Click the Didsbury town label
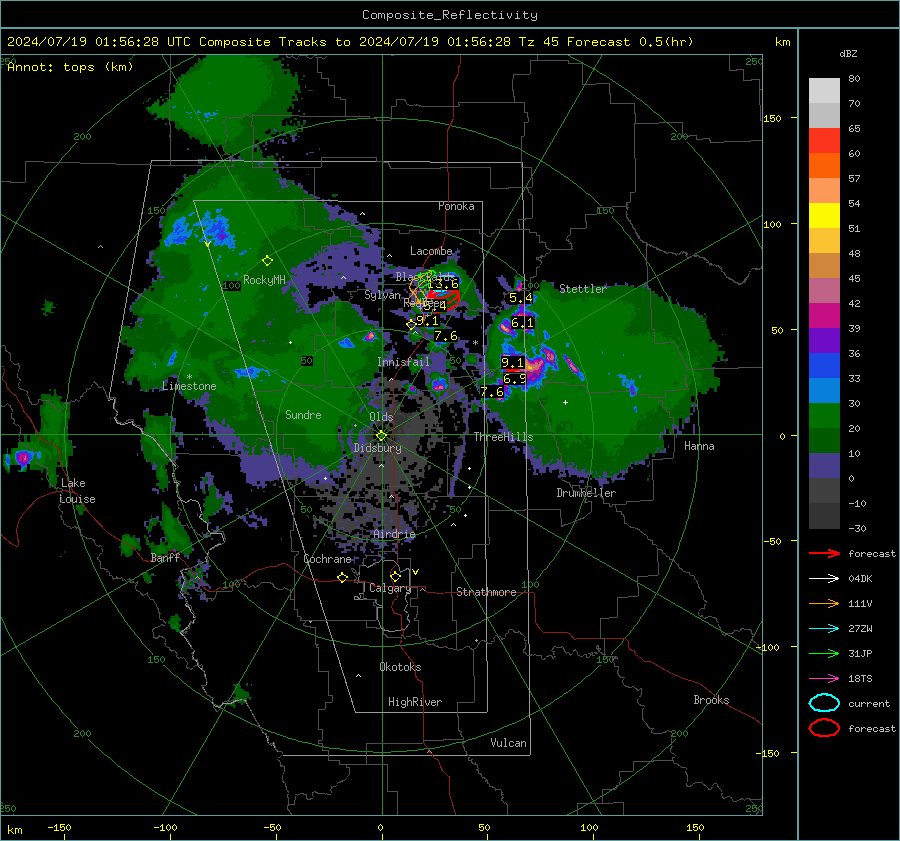 click(x=378, y=448)
